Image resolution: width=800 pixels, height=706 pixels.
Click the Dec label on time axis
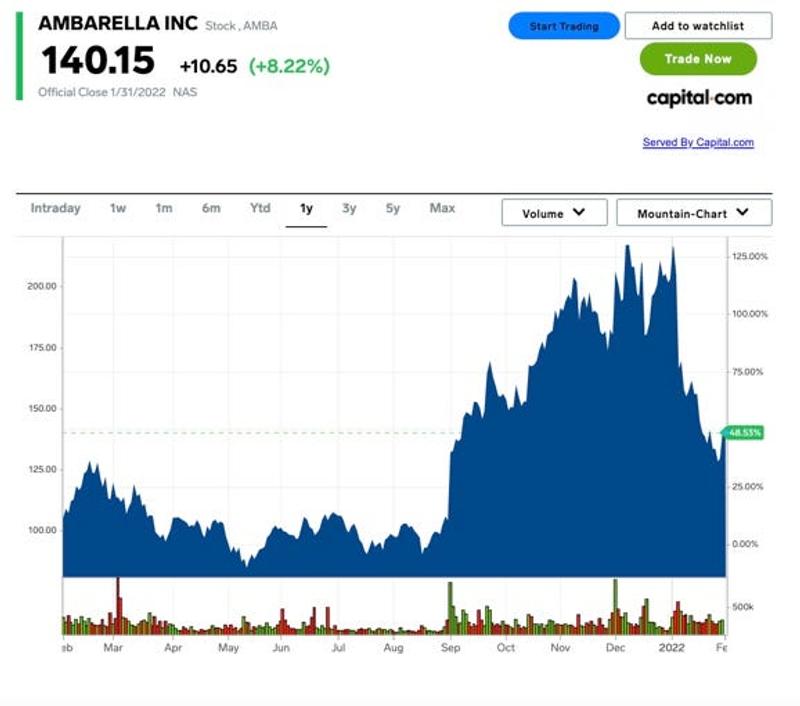click(x=615, y=648)
